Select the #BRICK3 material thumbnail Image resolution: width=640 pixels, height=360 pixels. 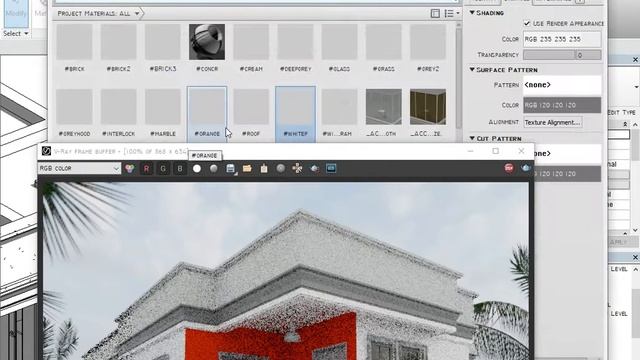click(162, 42)
